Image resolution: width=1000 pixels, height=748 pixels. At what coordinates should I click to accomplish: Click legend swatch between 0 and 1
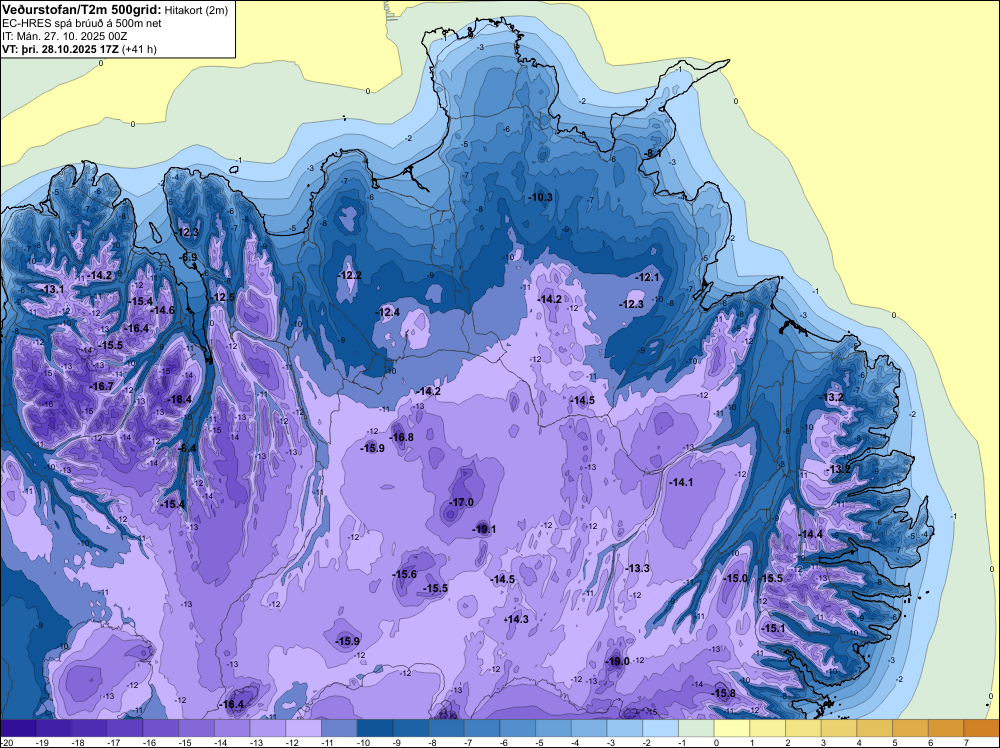tap(733, 728)
